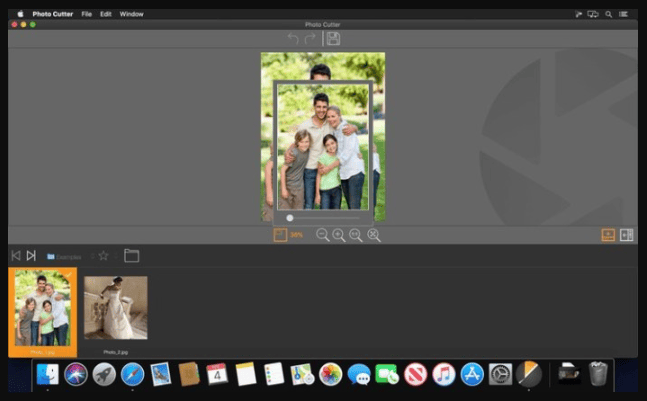Click the Redo arrow in the toolbar

(x=310, y=39)
